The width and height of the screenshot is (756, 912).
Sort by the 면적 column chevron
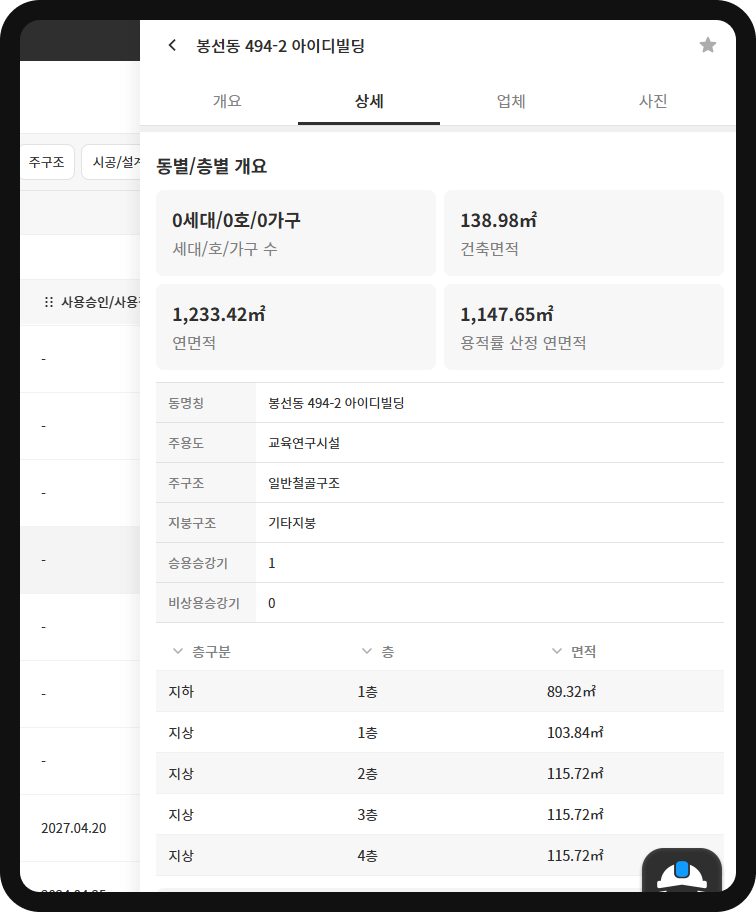[x=557, y=651]
